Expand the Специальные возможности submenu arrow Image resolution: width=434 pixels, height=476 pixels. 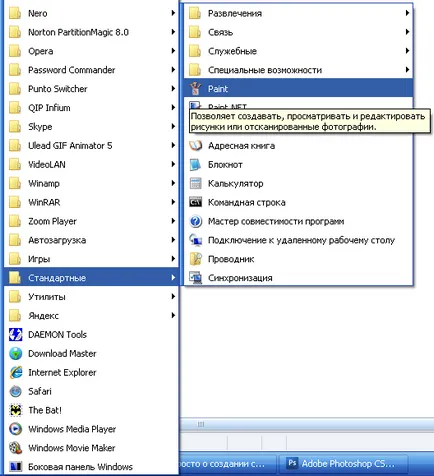coord(407,70)
